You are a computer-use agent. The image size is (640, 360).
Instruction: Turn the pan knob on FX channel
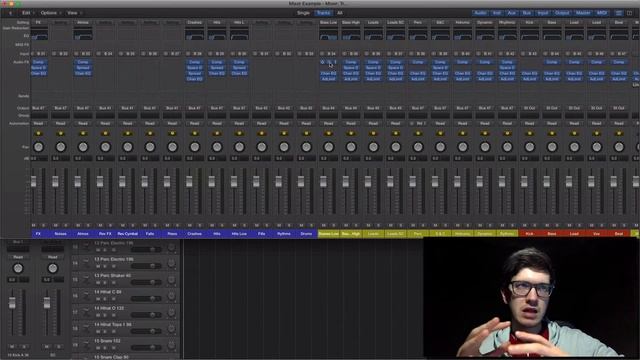point(38,147)
